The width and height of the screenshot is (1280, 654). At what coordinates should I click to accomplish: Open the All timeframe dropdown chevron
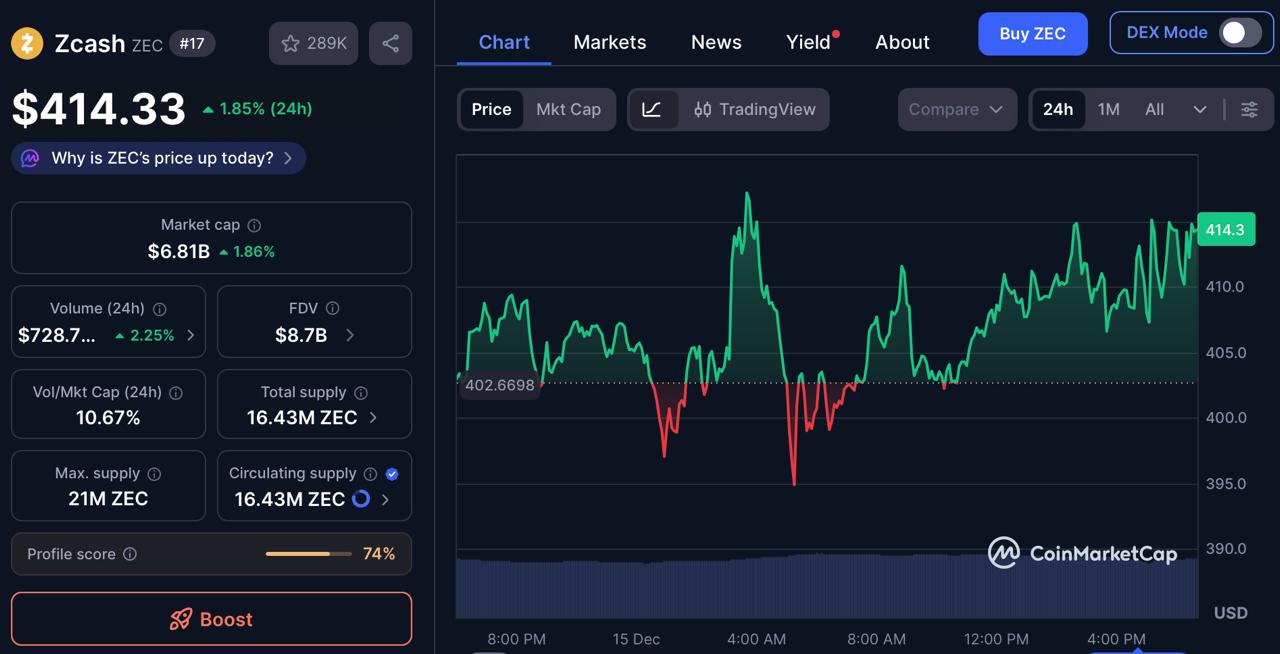pyautogui.click(x=1200, y=110)
